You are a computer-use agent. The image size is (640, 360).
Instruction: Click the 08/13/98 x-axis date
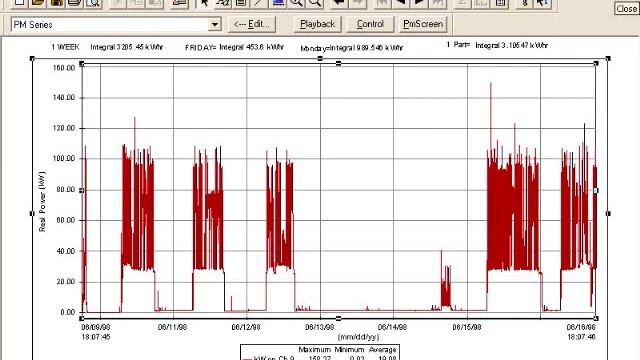(x=320, y=327)
